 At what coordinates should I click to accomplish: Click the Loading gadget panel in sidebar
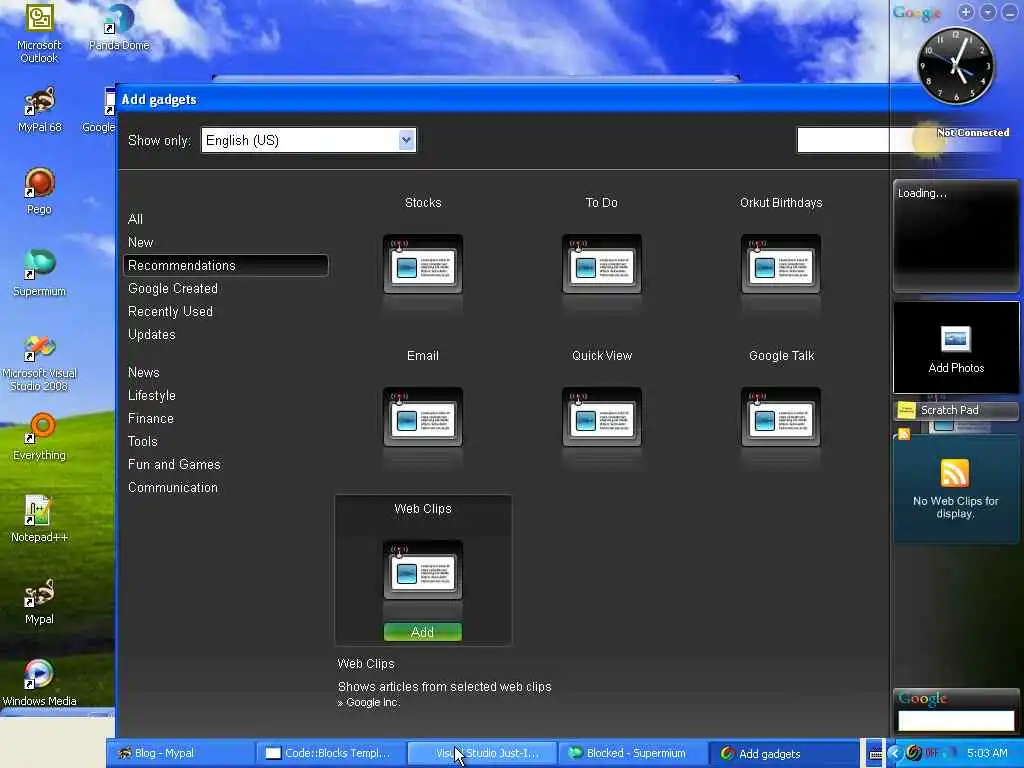coord(955,235)
